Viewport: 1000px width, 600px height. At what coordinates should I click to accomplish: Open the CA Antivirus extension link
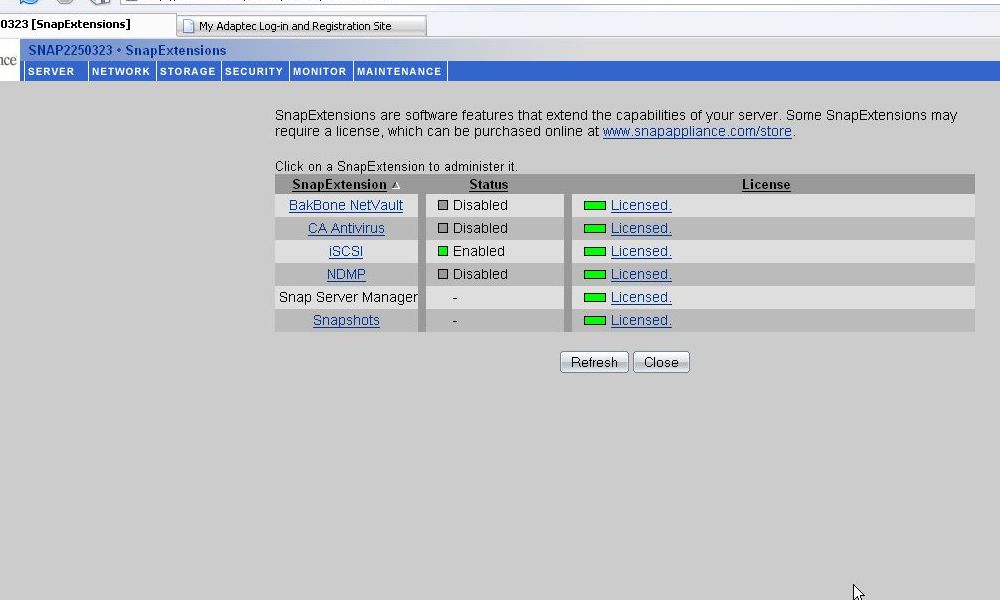346,228
